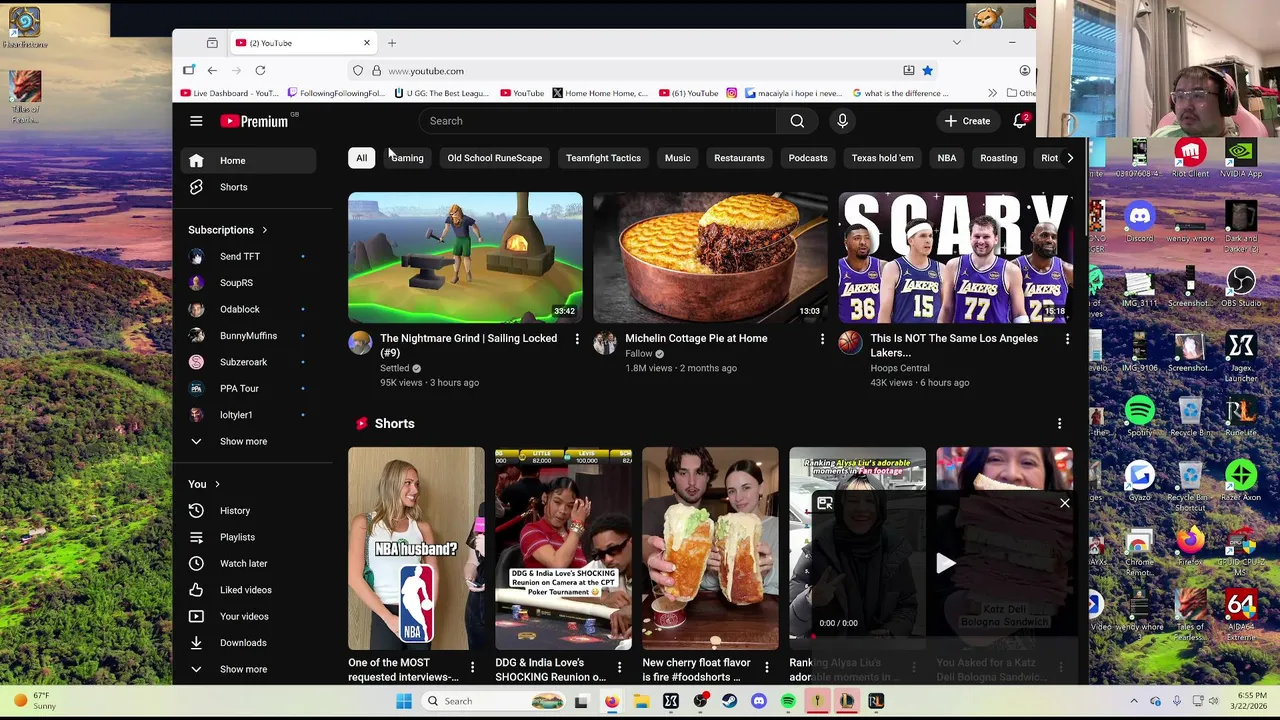Open SoupRS channel subscription

[x=249, y=283]
